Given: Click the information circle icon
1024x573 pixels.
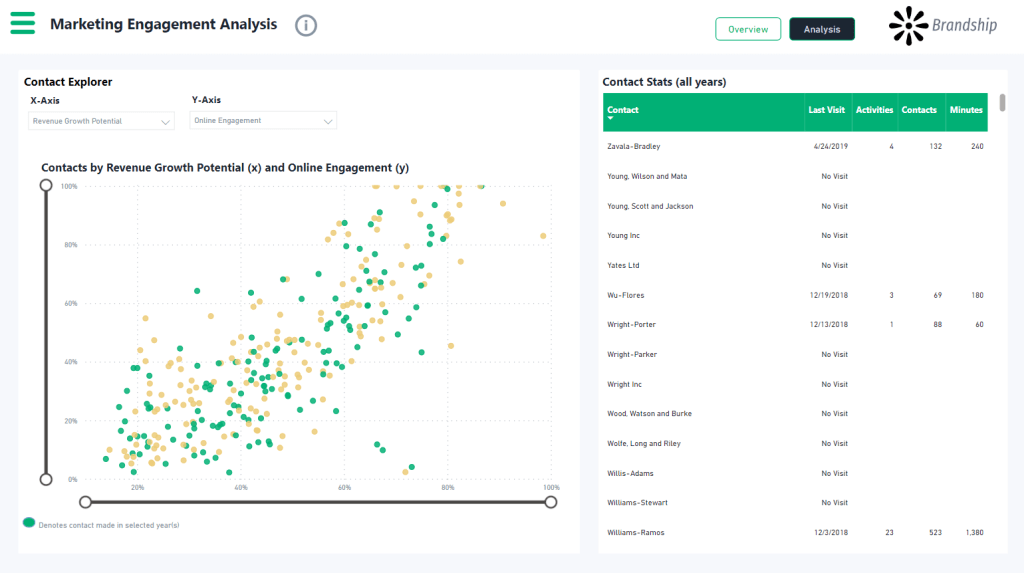Looking at the screenshot, I should click(306, 26).
